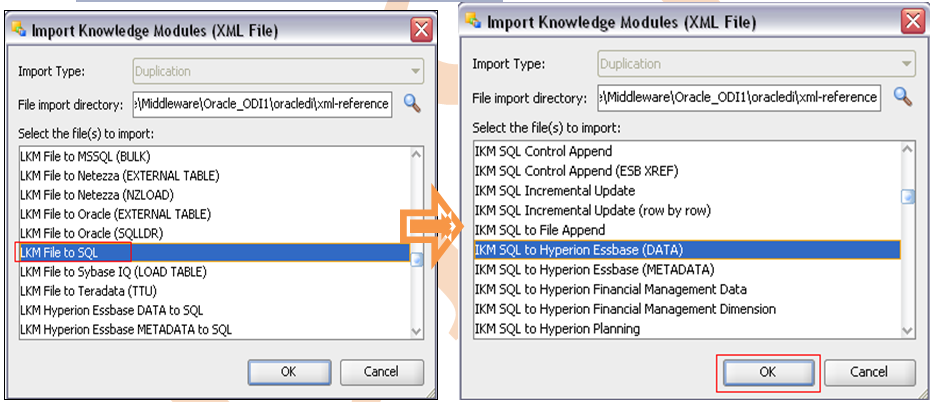Screen dimensions: 931x402
Task: Select IKM SQL Incremental Update
Action: 687,191
